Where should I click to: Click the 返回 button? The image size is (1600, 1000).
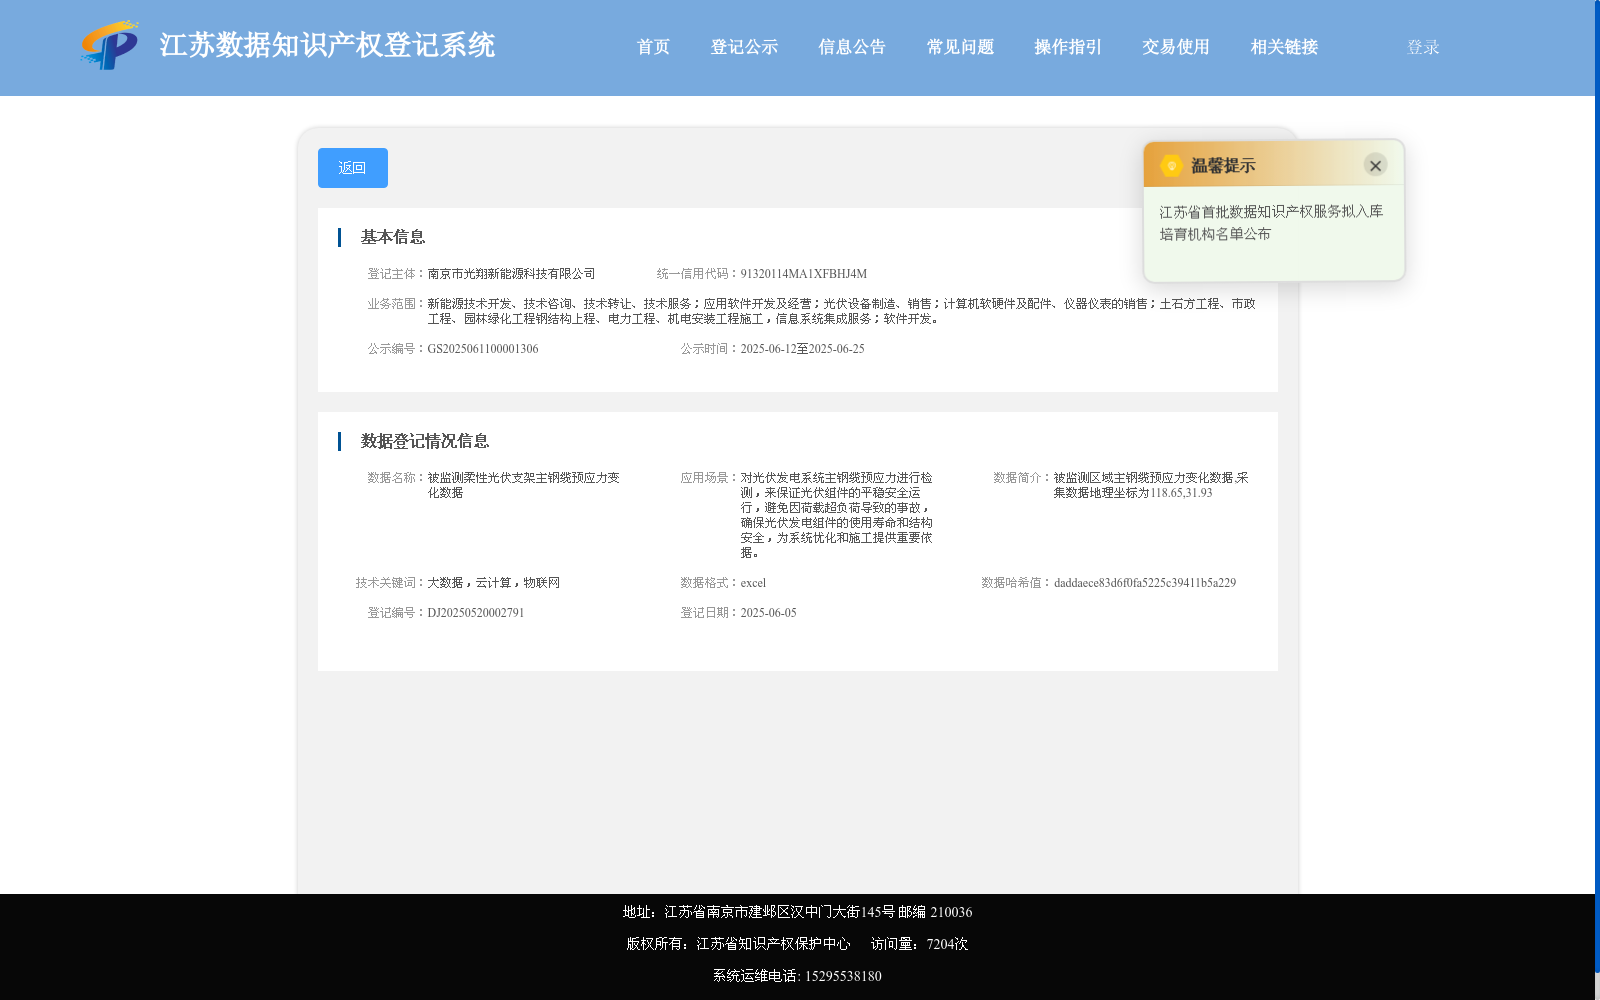pos(353,168)
